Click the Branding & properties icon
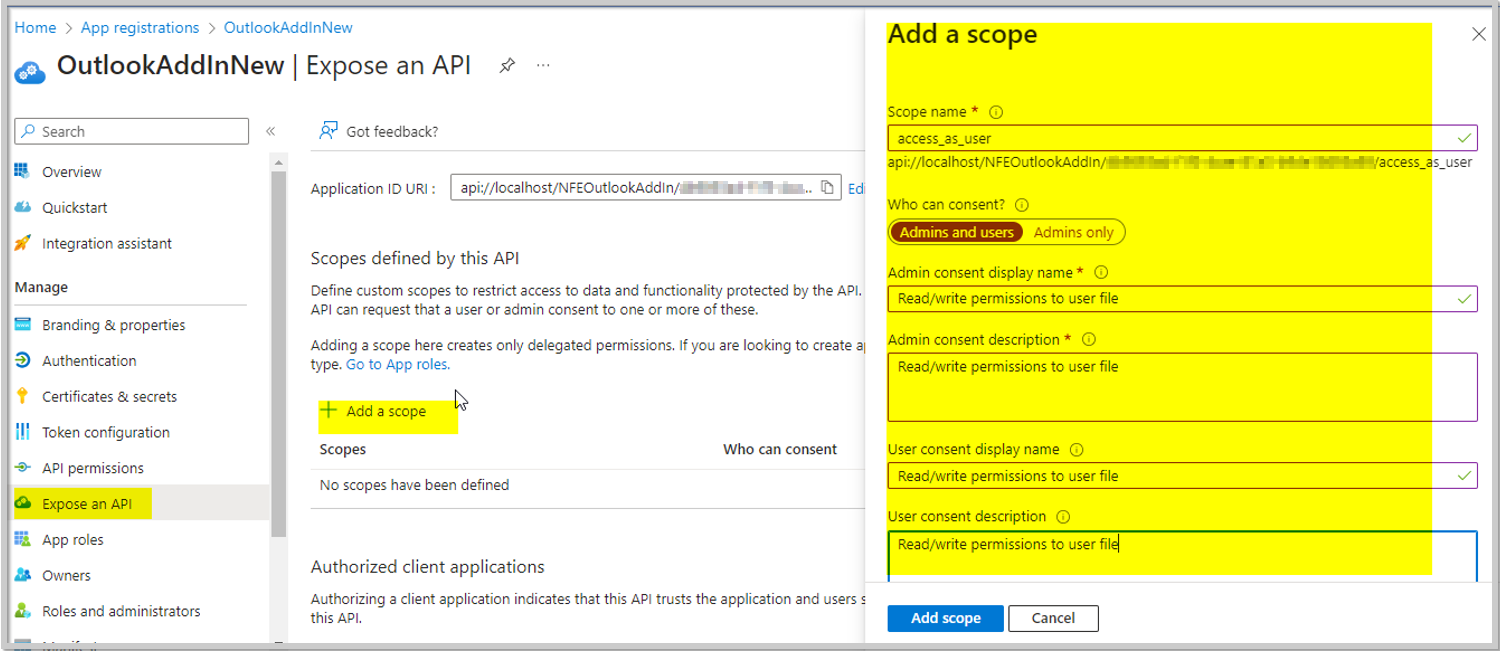Screen dimensions: 1500x651 click(23, 325)
